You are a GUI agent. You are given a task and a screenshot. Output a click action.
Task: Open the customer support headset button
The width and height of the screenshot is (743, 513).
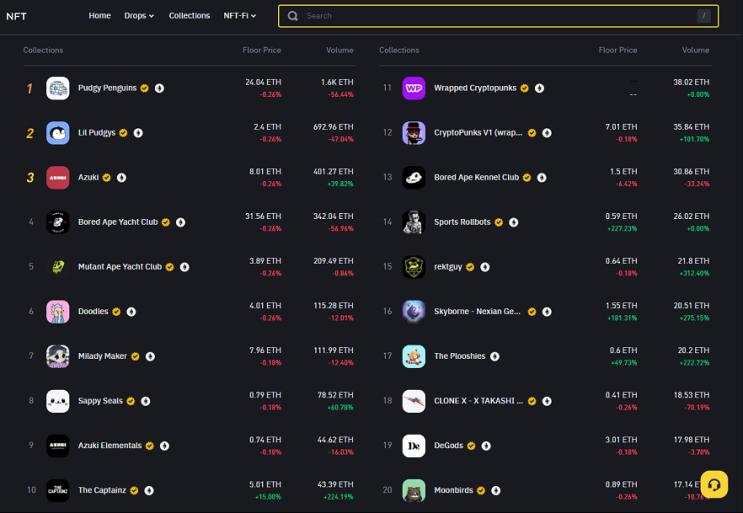coord(714,484)
